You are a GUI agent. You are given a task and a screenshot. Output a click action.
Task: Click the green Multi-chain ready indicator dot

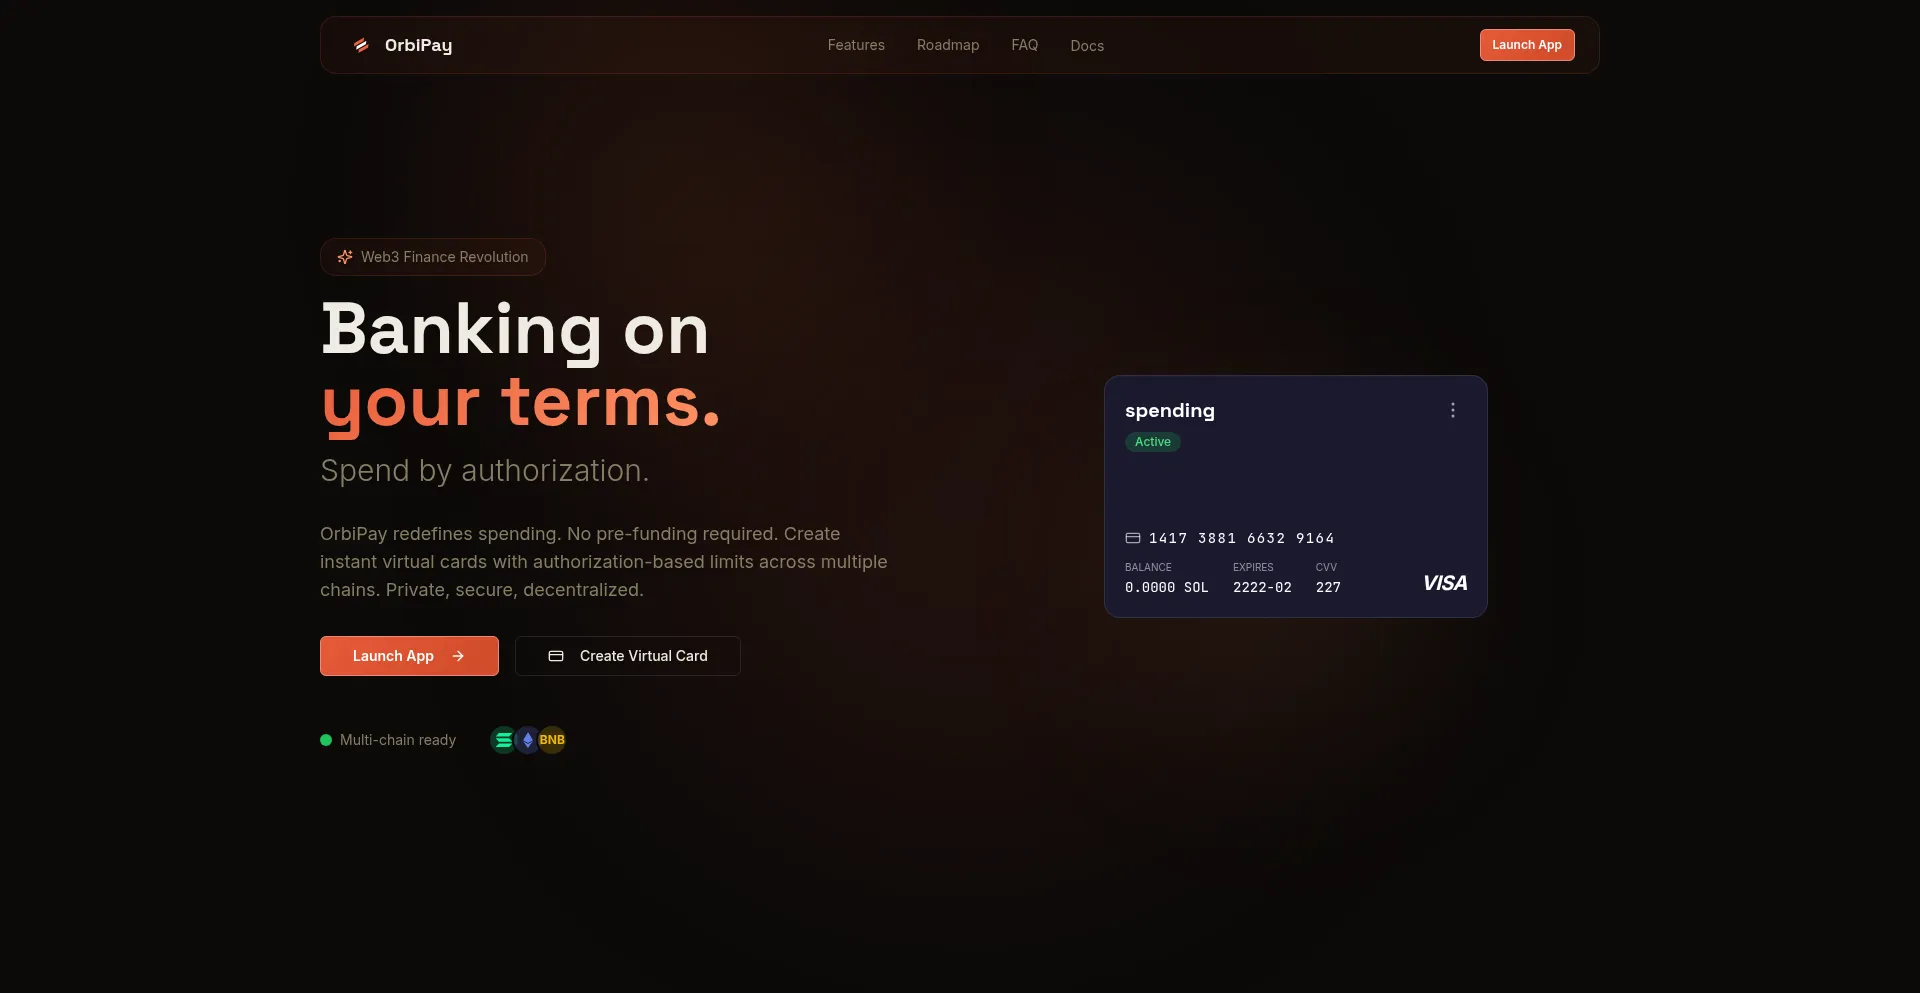coord(326,740)
